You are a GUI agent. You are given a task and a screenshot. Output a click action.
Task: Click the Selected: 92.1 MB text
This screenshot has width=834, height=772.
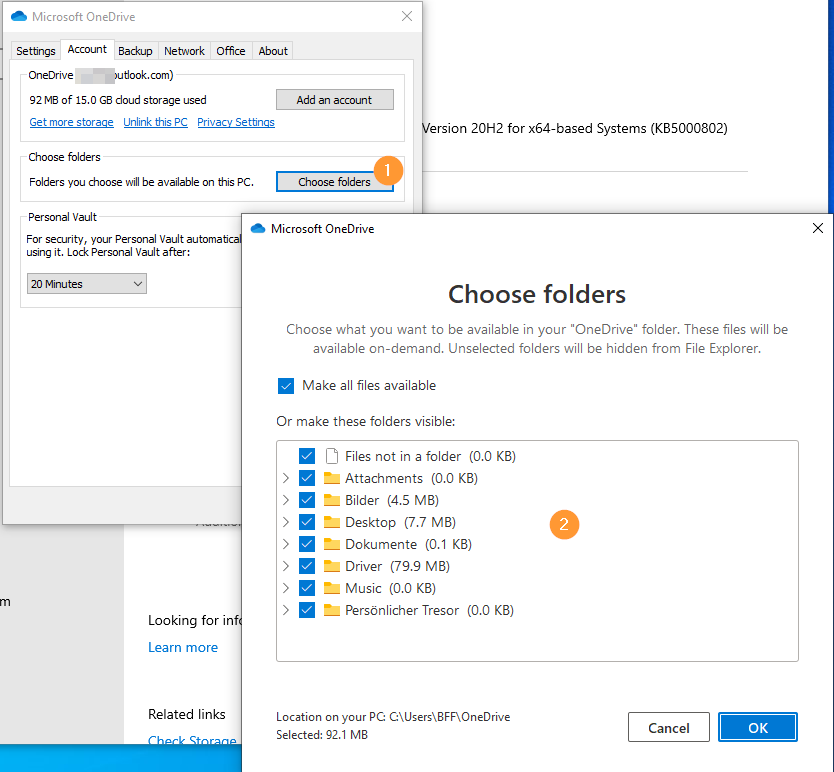coord(322,734)
